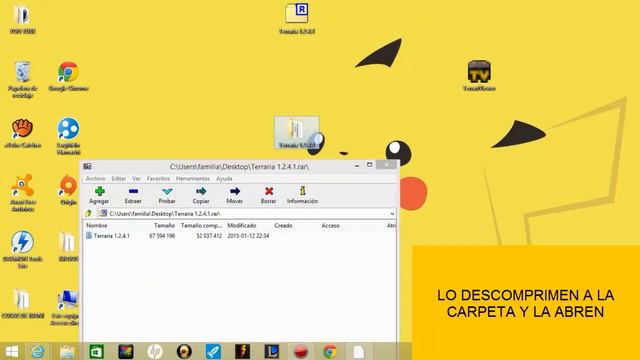Click the red record taskbar icon
This screenshot has width=640, height=360.
(301, 351)
